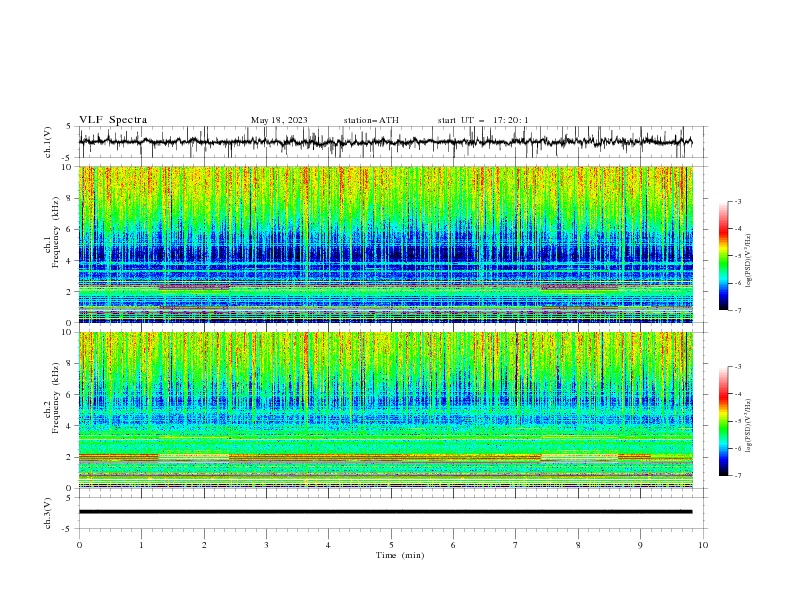This screenshot has width=792, height=612.
Task: Click time-axis tick label '5'
Action: (x=391, y=545)
